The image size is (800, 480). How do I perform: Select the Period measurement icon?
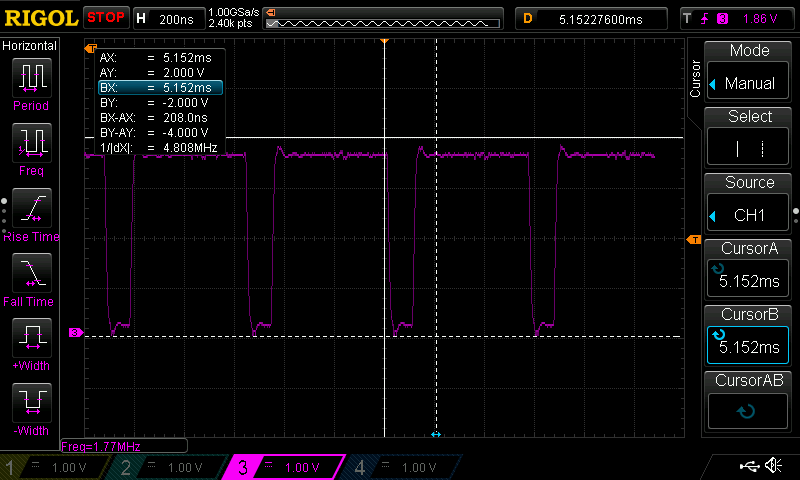click(x=32, y=78)
